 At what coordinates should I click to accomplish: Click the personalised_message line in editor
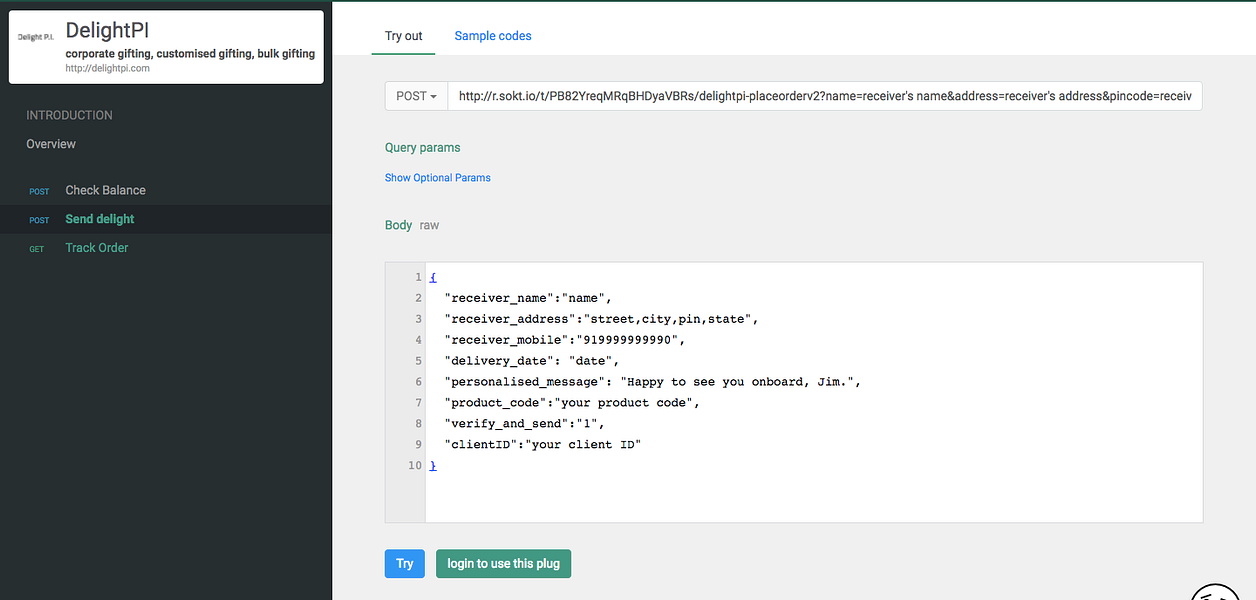point(652,382)
